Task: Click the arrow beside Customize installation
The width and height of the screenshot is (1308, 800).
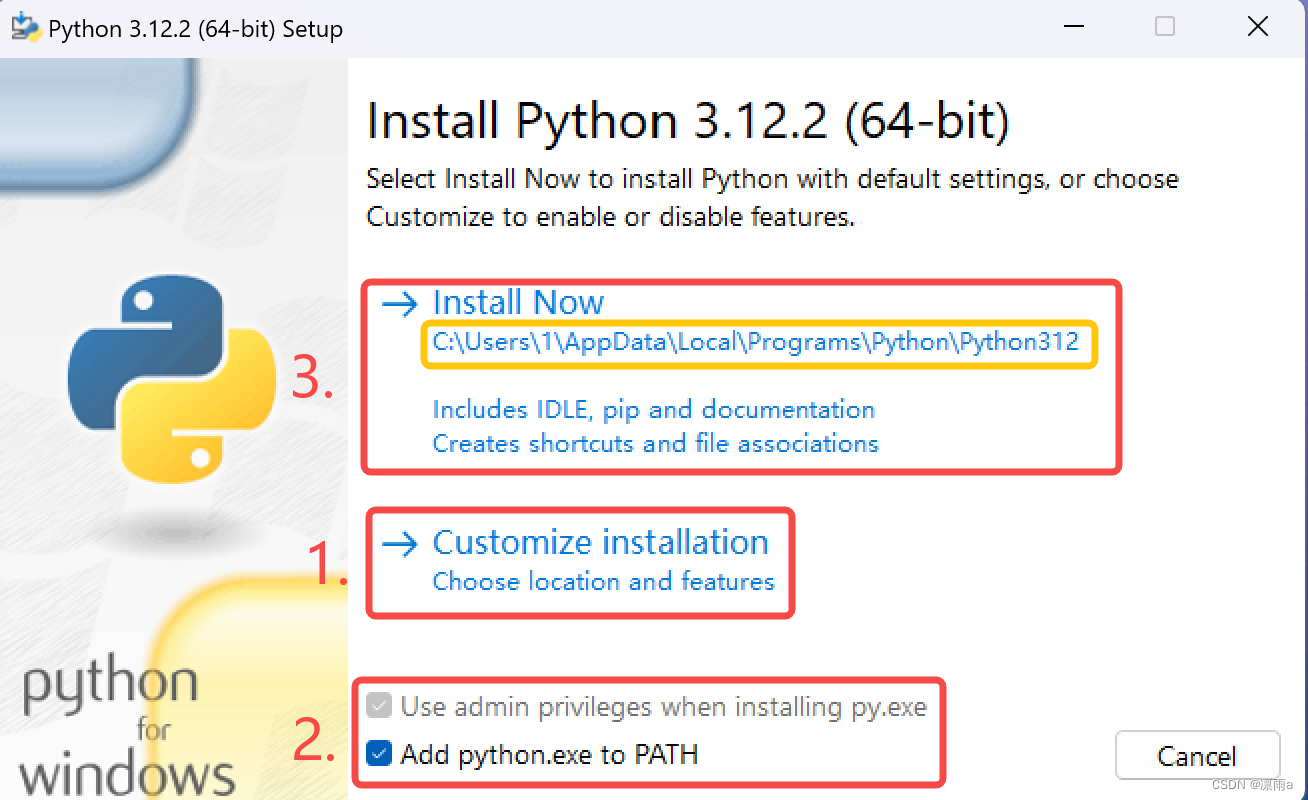Action: click(x=399, y=544)
